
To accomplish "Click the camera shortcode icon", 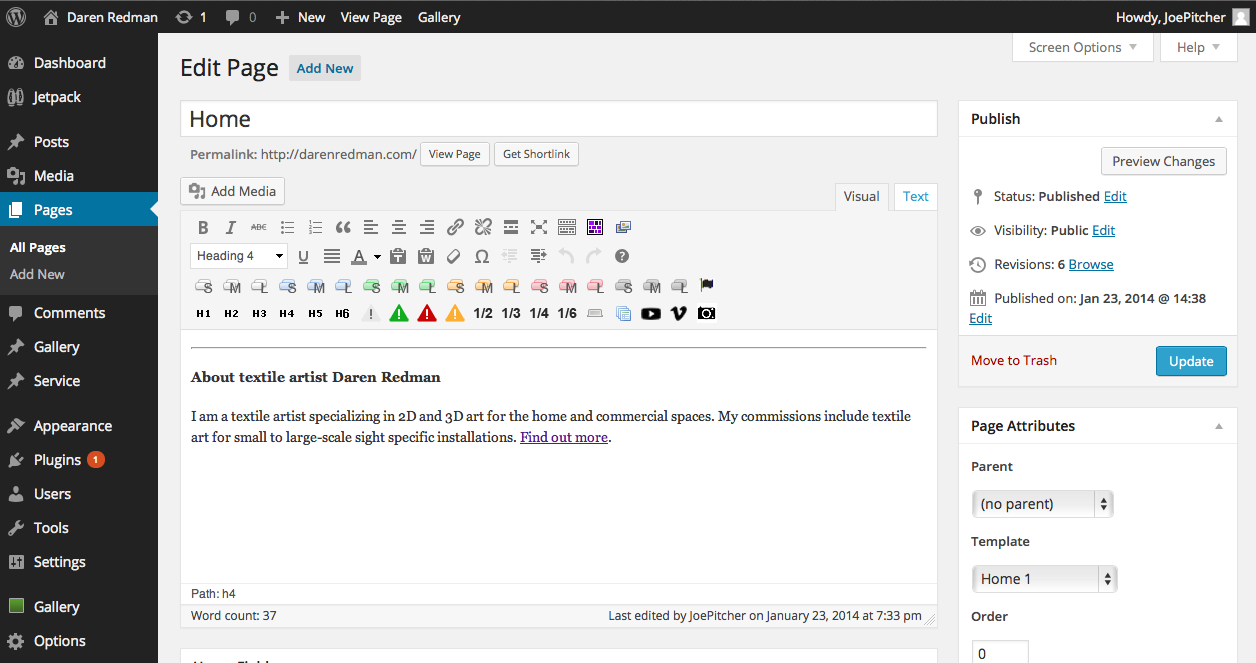I will pyautogui.click(x=707, y=313).
